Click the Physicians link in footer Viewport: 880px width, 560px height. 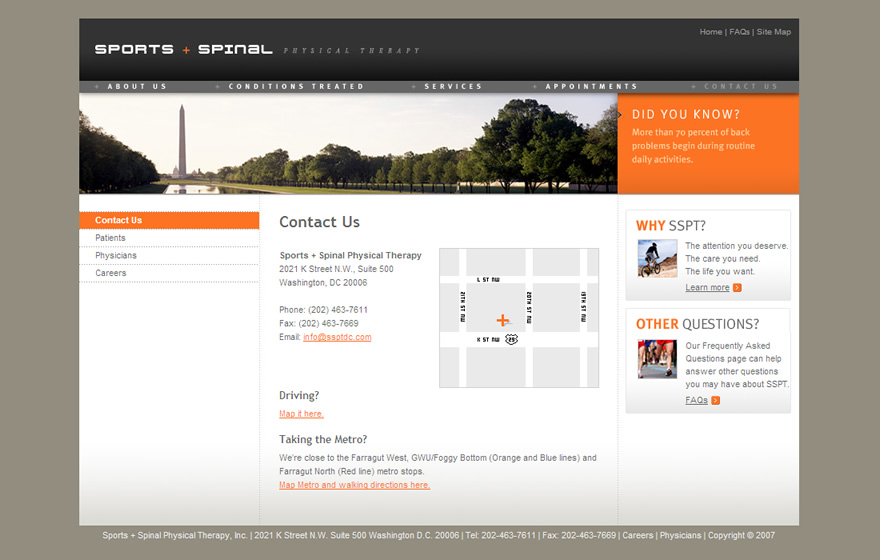[680, 535]
